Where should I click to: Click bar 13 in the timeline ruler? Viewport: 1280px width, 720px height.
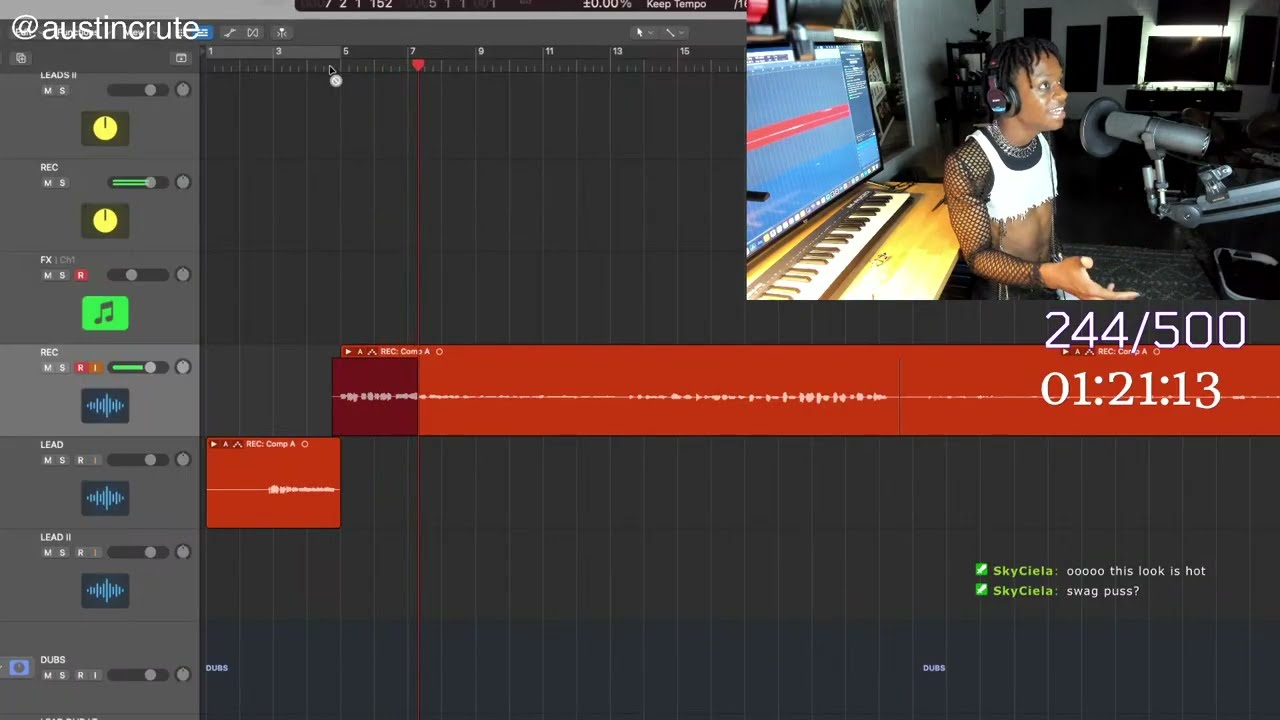click(x=617, y=51)
